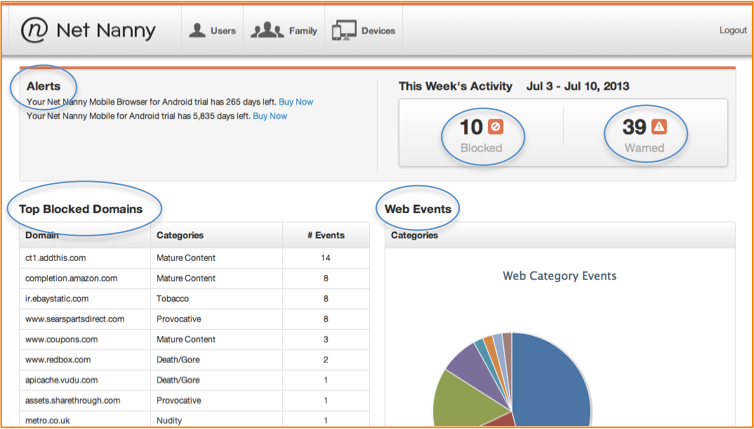
Task: Click the Web Events heading
Action: [x=418, y=209]
